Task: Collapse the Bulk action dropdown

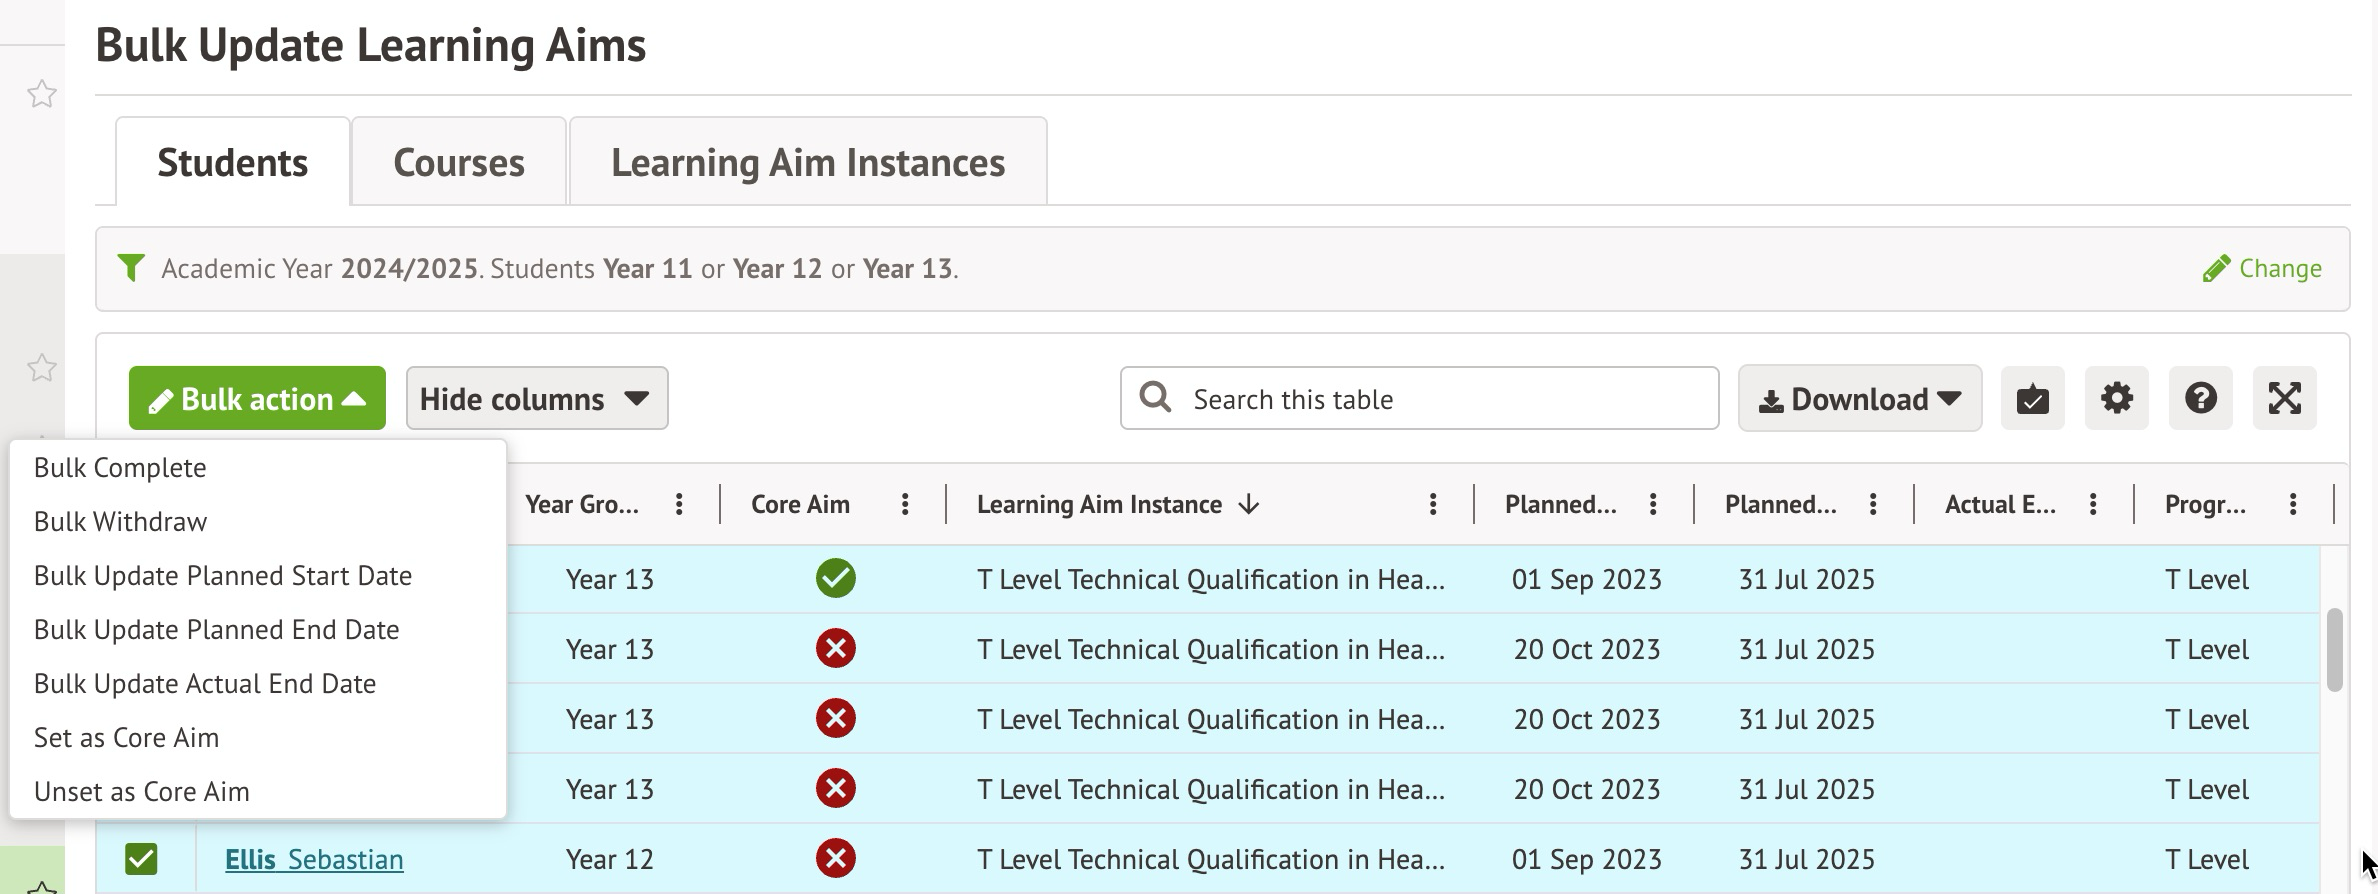Action: tap(257, 398)
